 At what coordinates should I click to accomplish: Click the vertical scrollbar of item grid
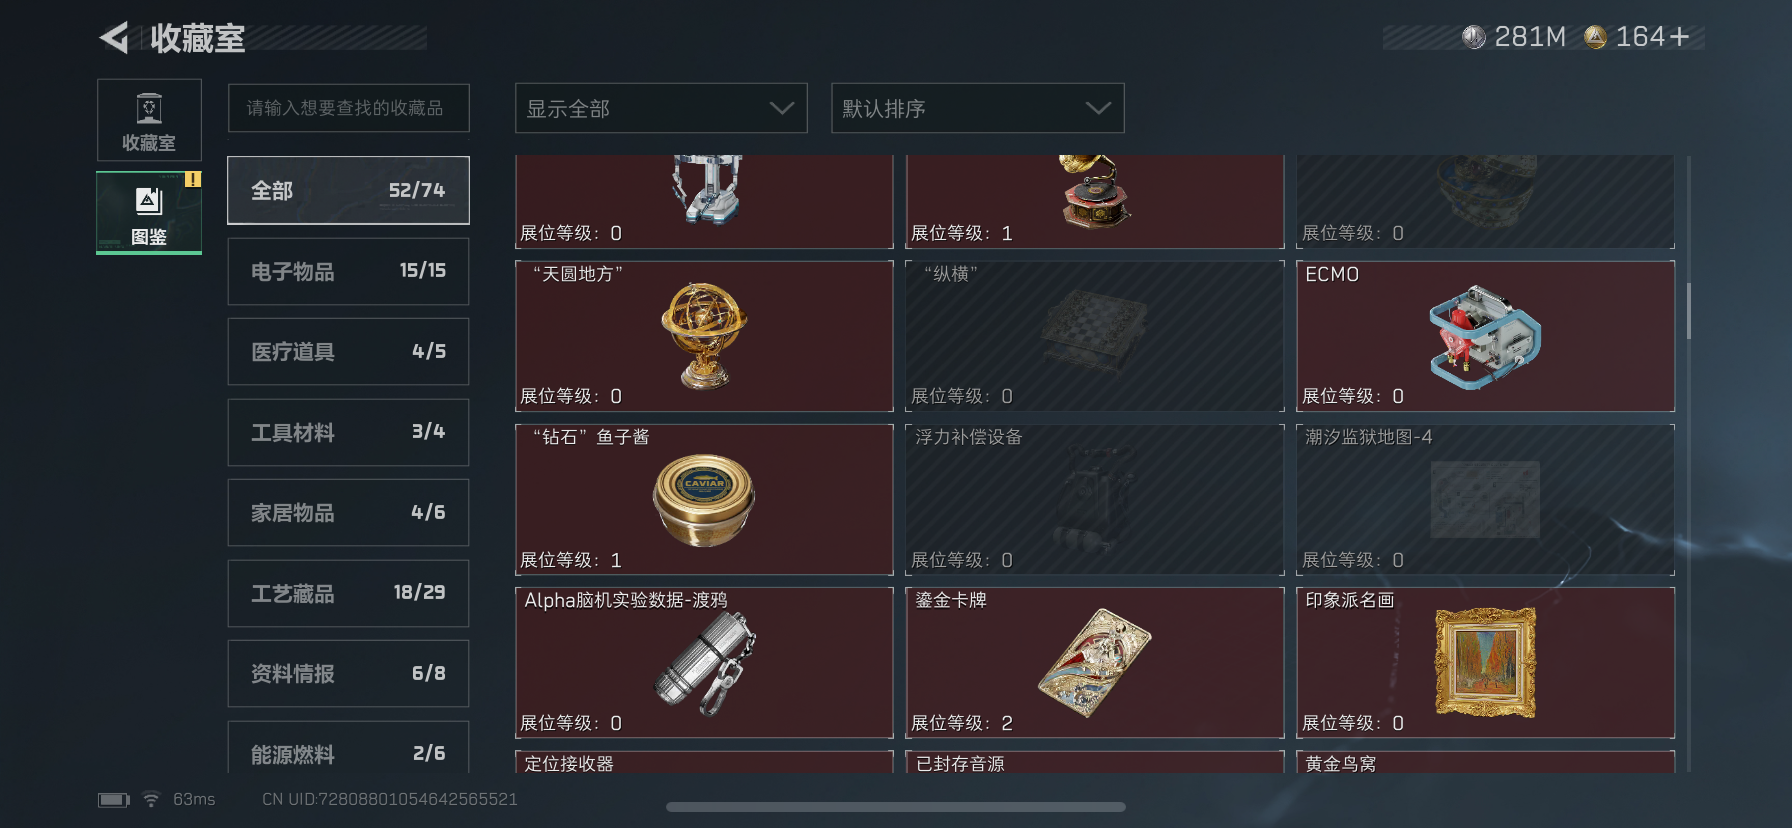click(1689, 310)
